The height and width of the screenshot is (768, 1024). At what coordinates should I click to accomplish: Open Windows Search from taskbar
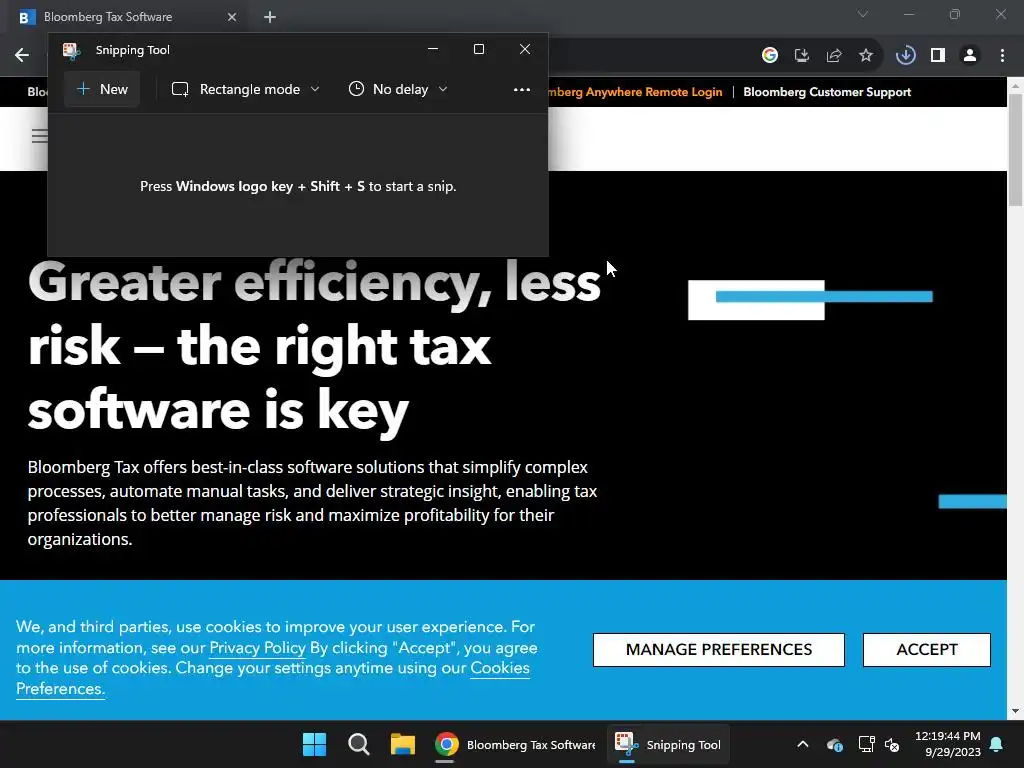[359, 744]
